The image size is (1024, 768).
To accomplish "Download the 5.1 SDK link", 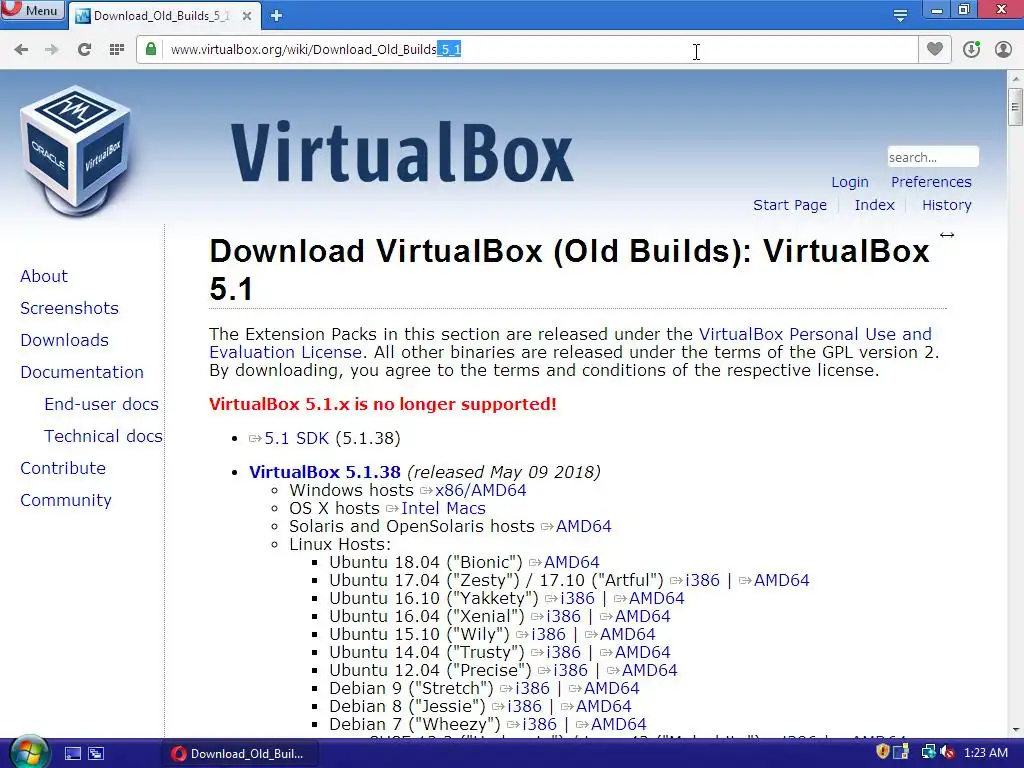I will pyautogui.click(x=296, y=438).
